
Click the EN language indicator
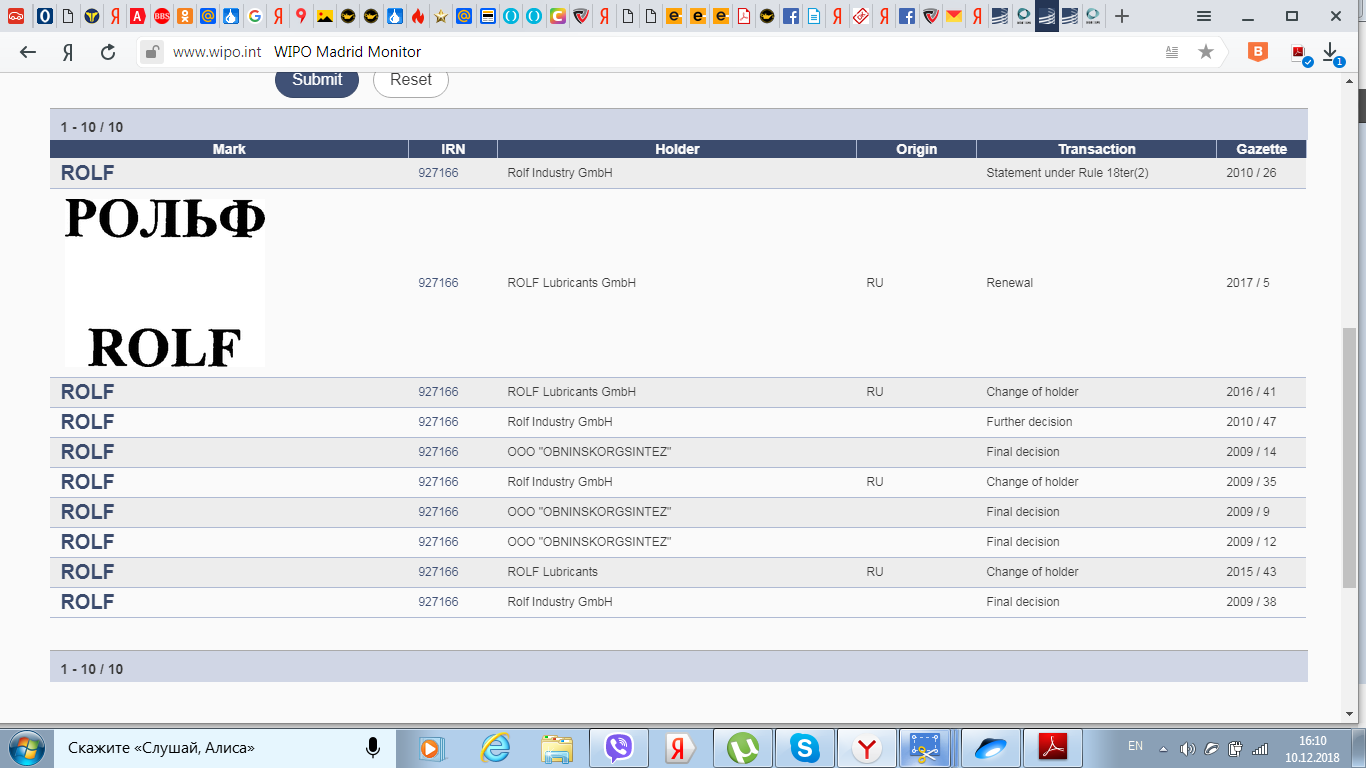(1135, 746)
